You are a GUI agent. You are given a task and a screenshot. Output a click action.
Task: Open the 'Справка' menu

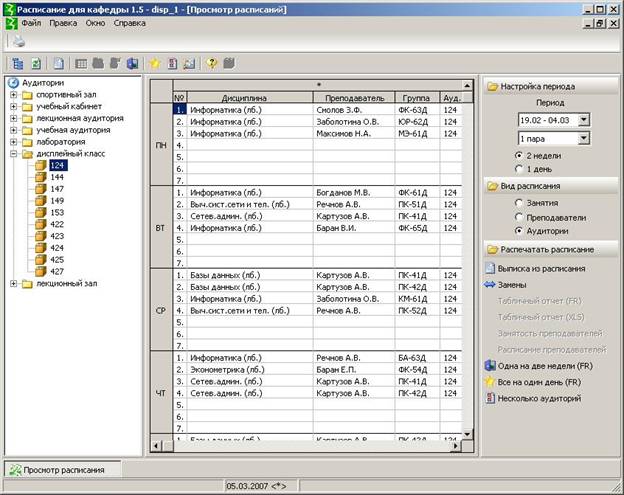(x=129, y=22)
